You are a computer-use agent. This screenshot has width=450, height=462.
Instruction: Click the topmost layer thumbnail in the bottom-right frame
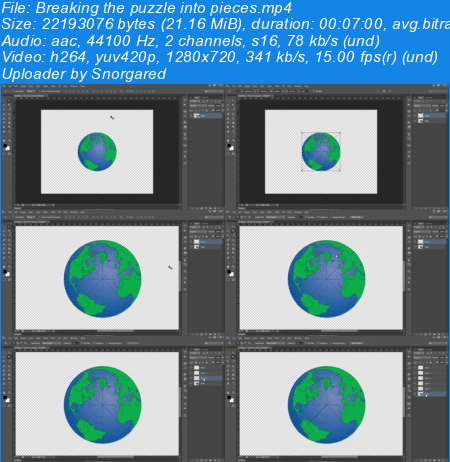click(x=421, y=368)
